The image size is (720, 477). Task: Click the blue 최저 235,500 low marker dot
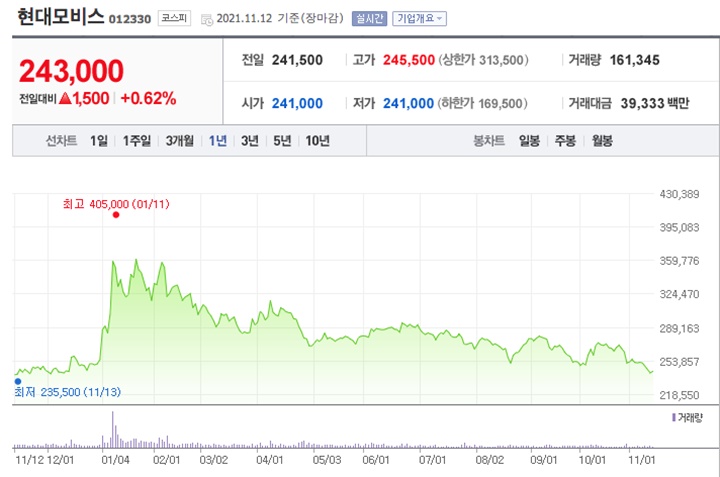pos(18,382)
